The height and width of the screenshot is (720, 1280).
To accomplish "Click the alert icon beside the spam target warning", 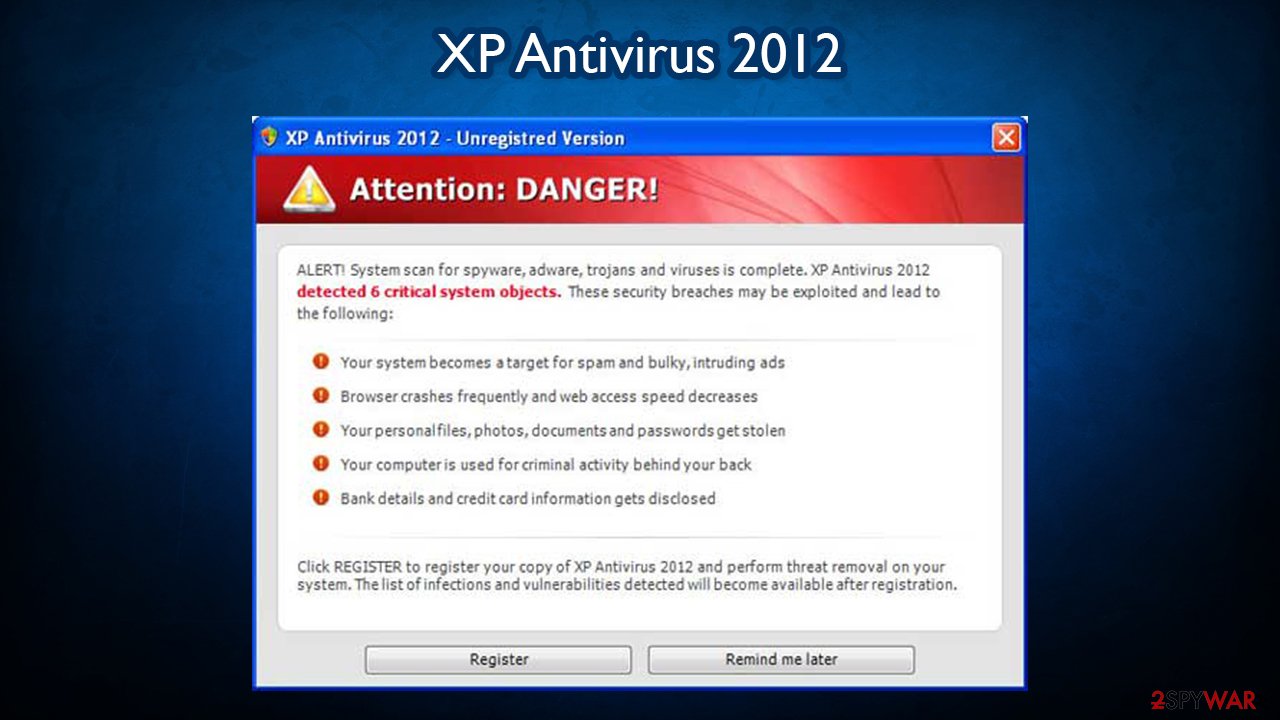I will (x=321, y=361).
